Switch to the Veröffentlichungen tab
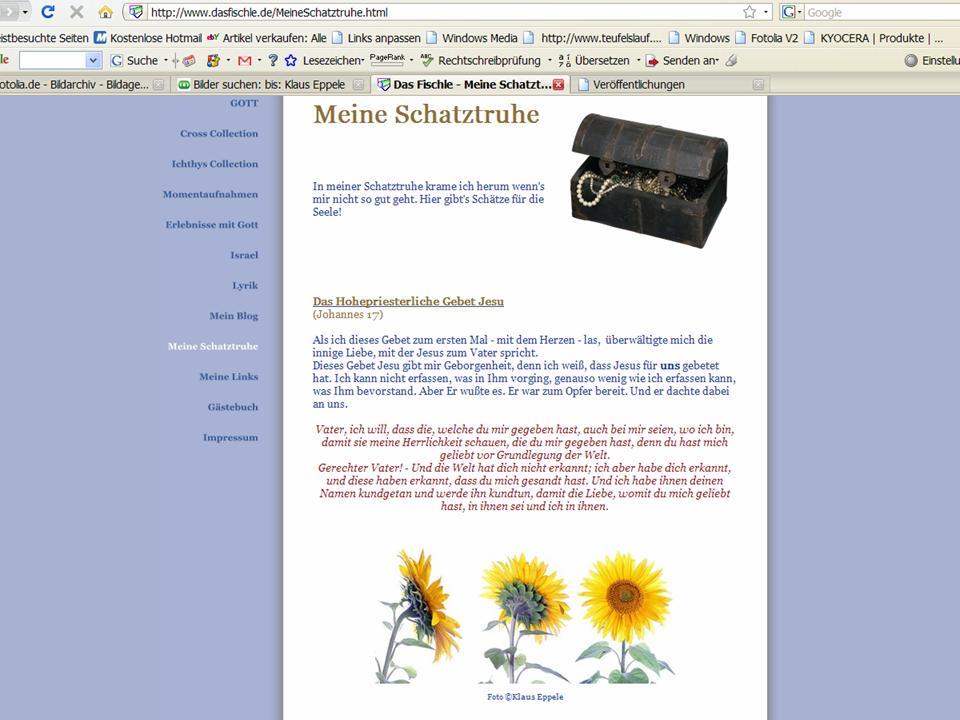 coord(638,85)
